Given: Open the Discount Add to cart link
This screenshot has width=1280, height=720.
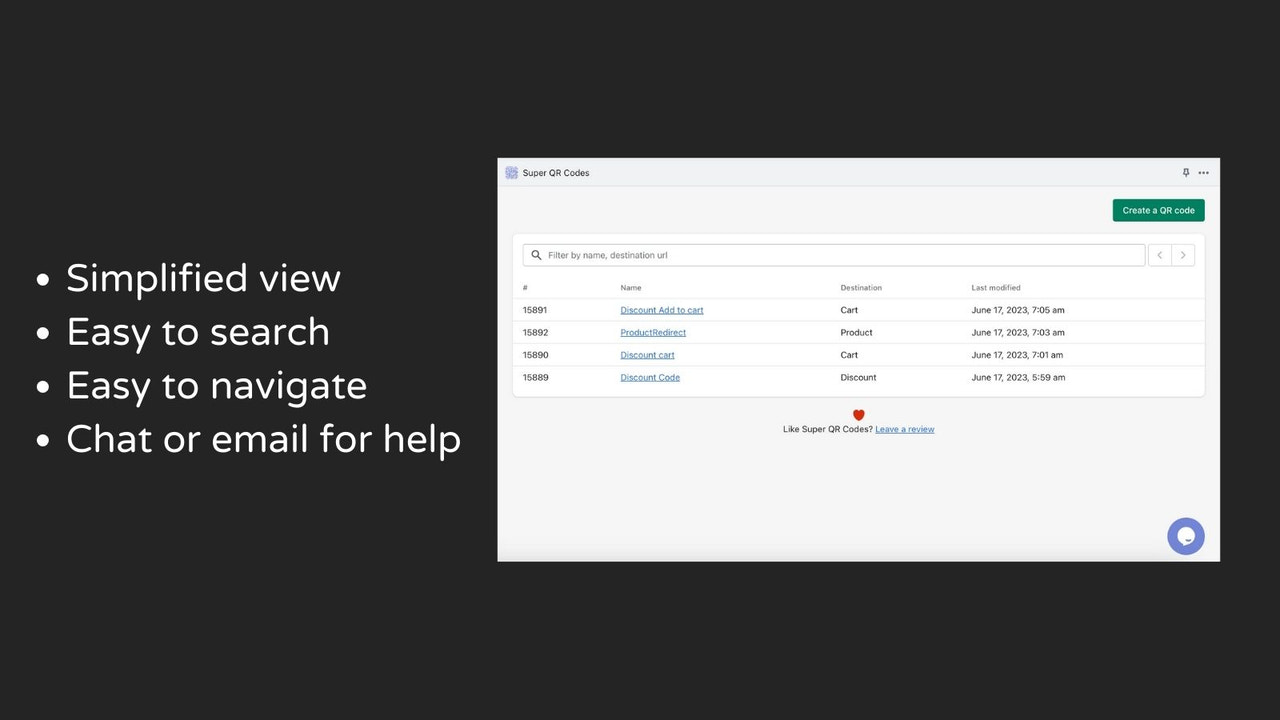Looking at the screenshot, I should pyautogui.click(x=662, y=310).
